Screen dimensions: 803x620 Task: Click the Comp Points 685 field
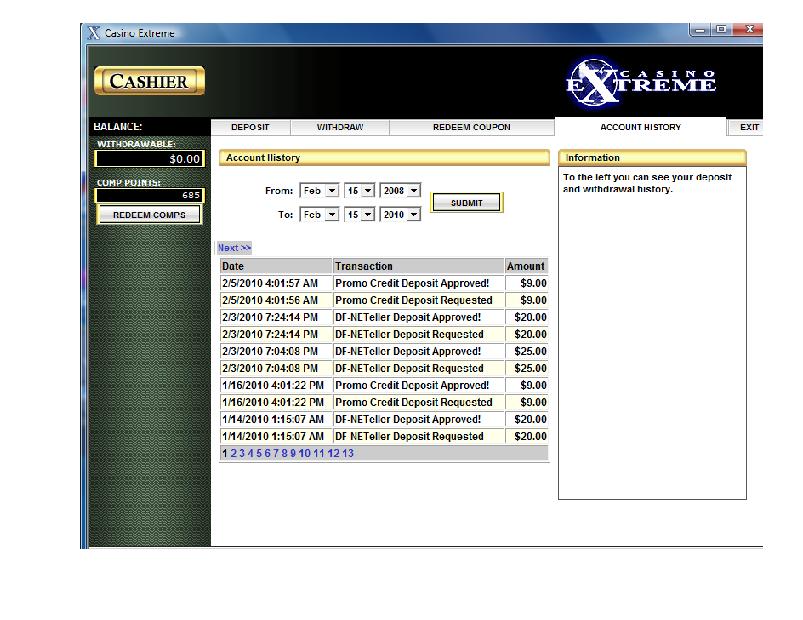coord(150,195)
